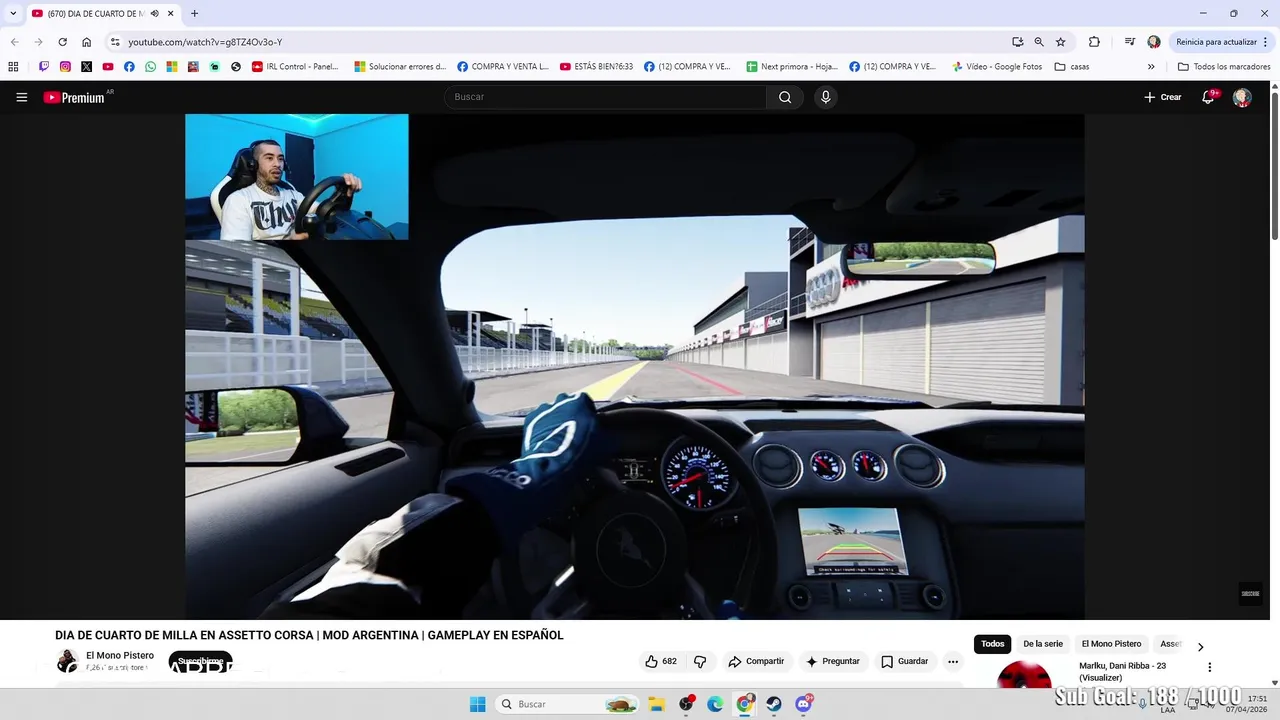The image size is (1280, 720).
Task: Open a new browser tab
Action: tap(194, 14)
